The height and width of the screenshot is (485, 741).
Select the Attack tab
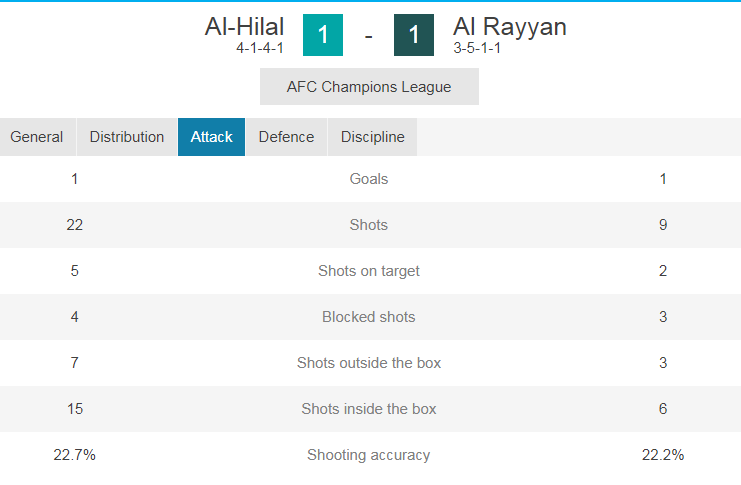click(x=211, y=137)
